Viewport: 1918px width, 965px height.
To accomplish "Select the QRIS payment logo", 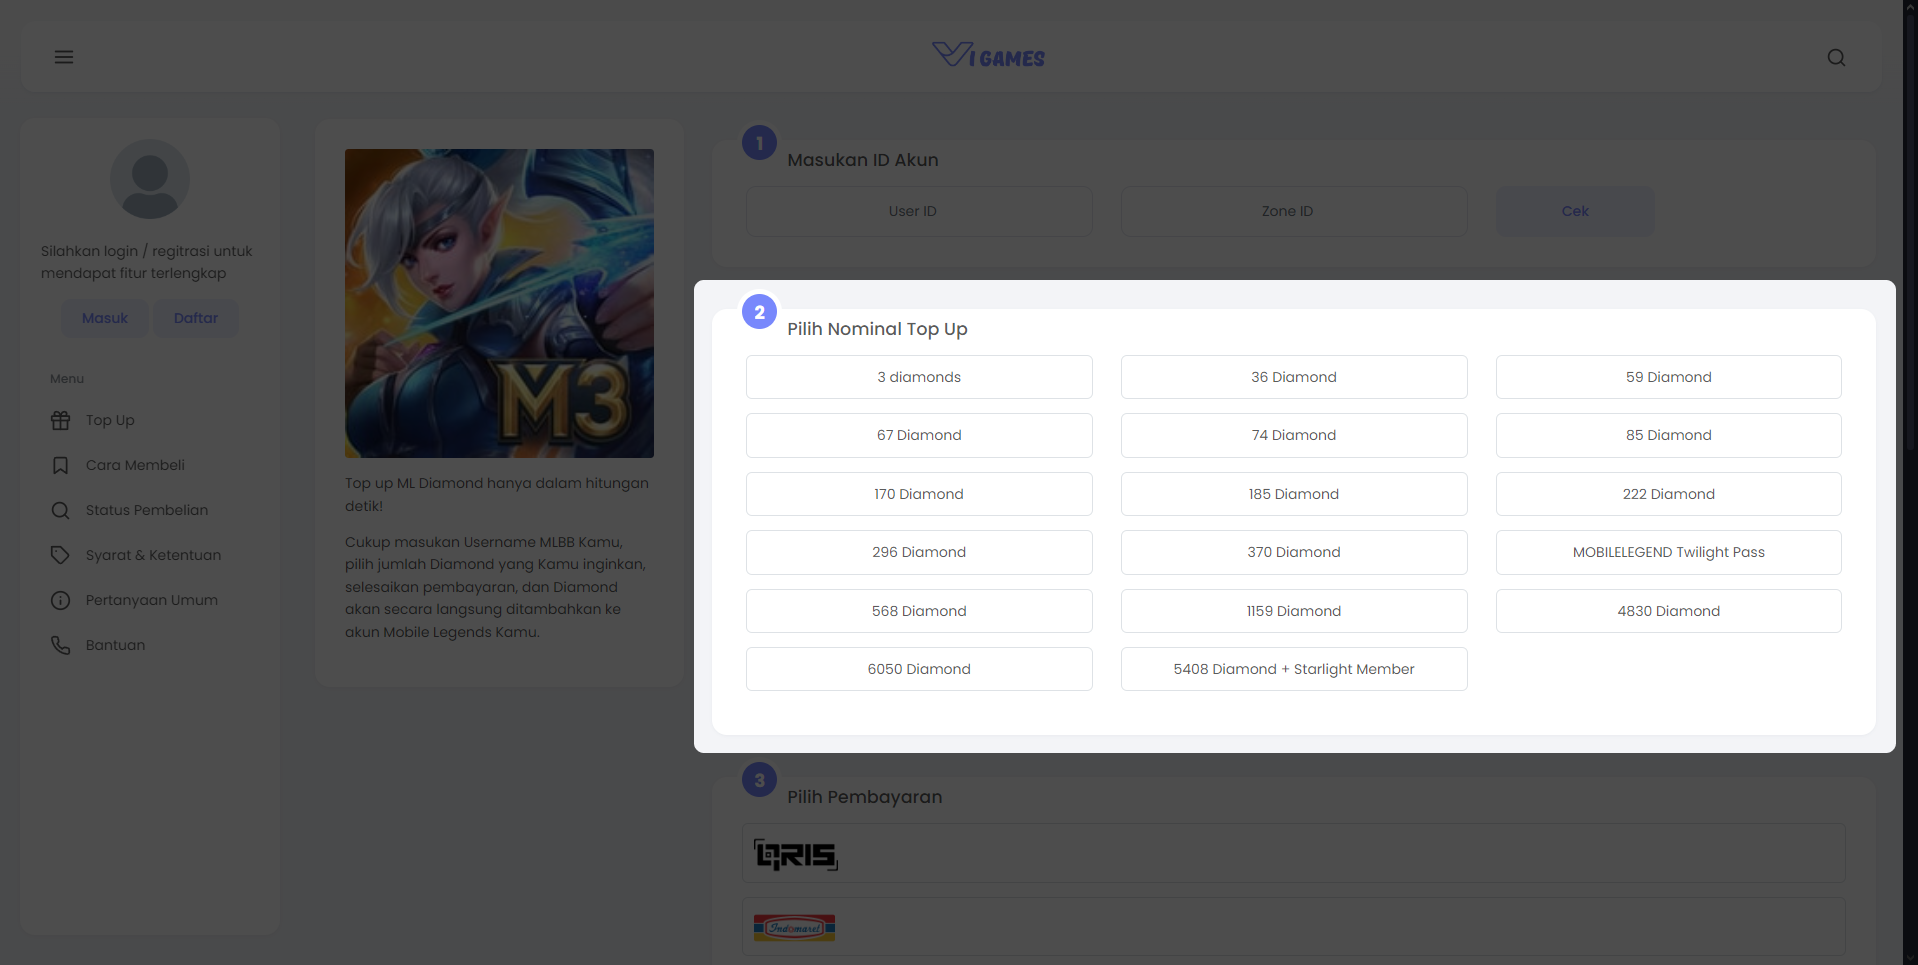I will (x=796, y=855).
